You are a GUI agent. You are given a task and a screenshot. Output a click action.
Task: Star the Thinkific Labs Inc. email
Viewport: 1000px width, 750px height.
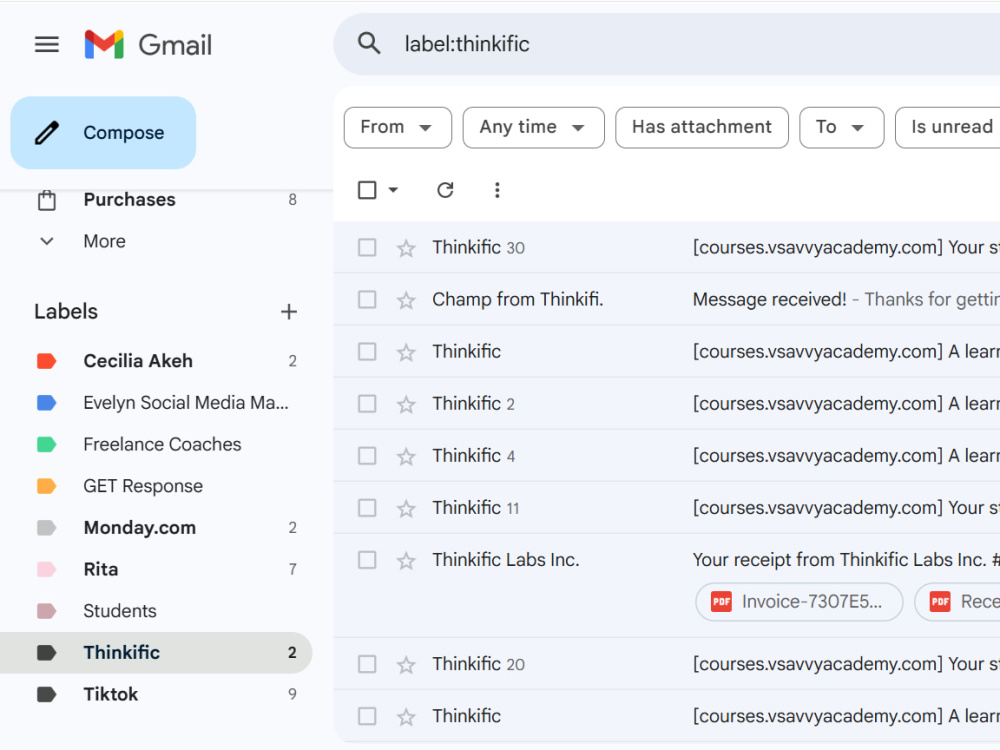click(406, 561)
